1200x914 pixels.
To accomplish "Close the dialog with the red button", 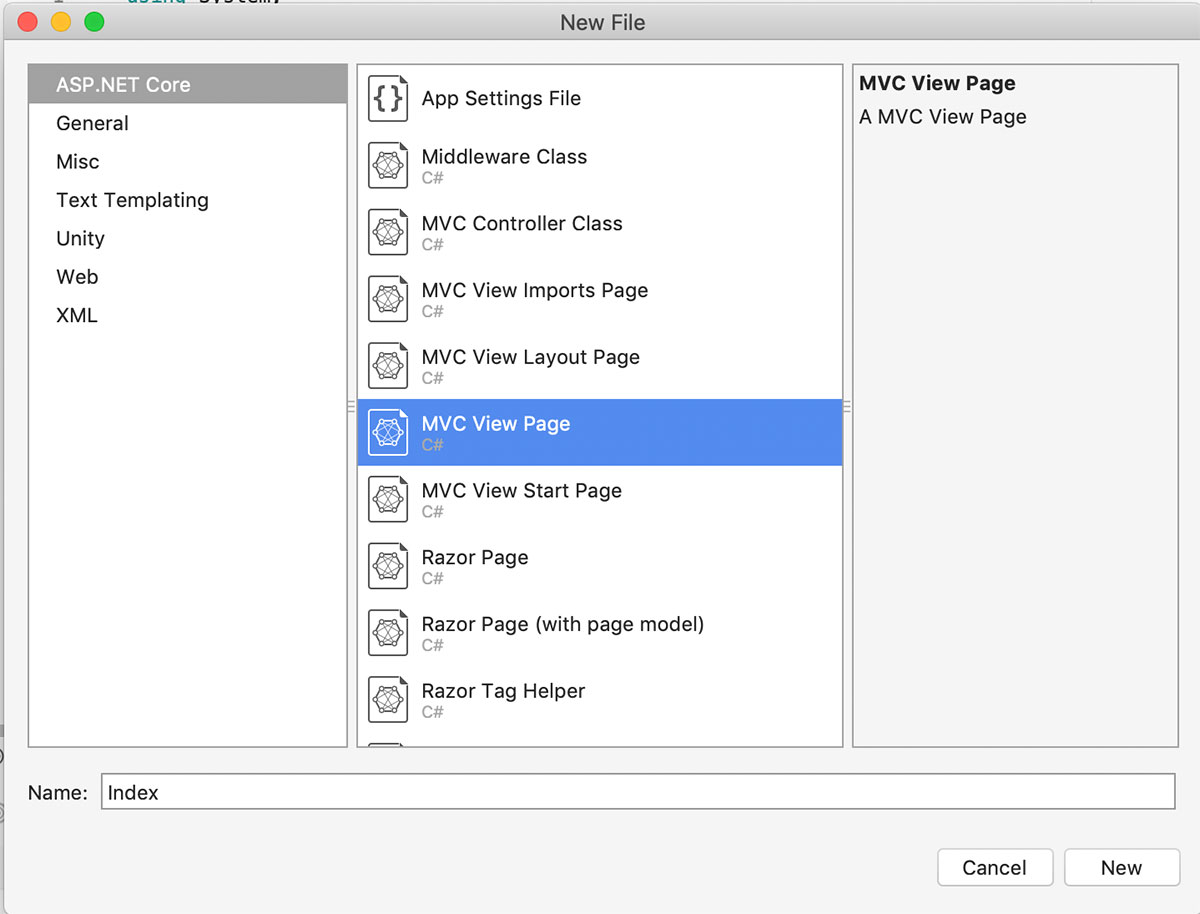I will point(28,22).
